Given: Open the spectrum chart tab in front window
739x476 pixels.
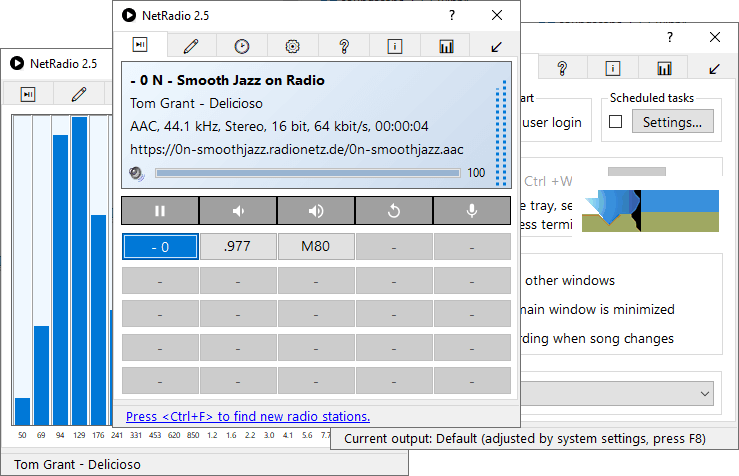Looking at the screenshot, I should click(446, 46).
